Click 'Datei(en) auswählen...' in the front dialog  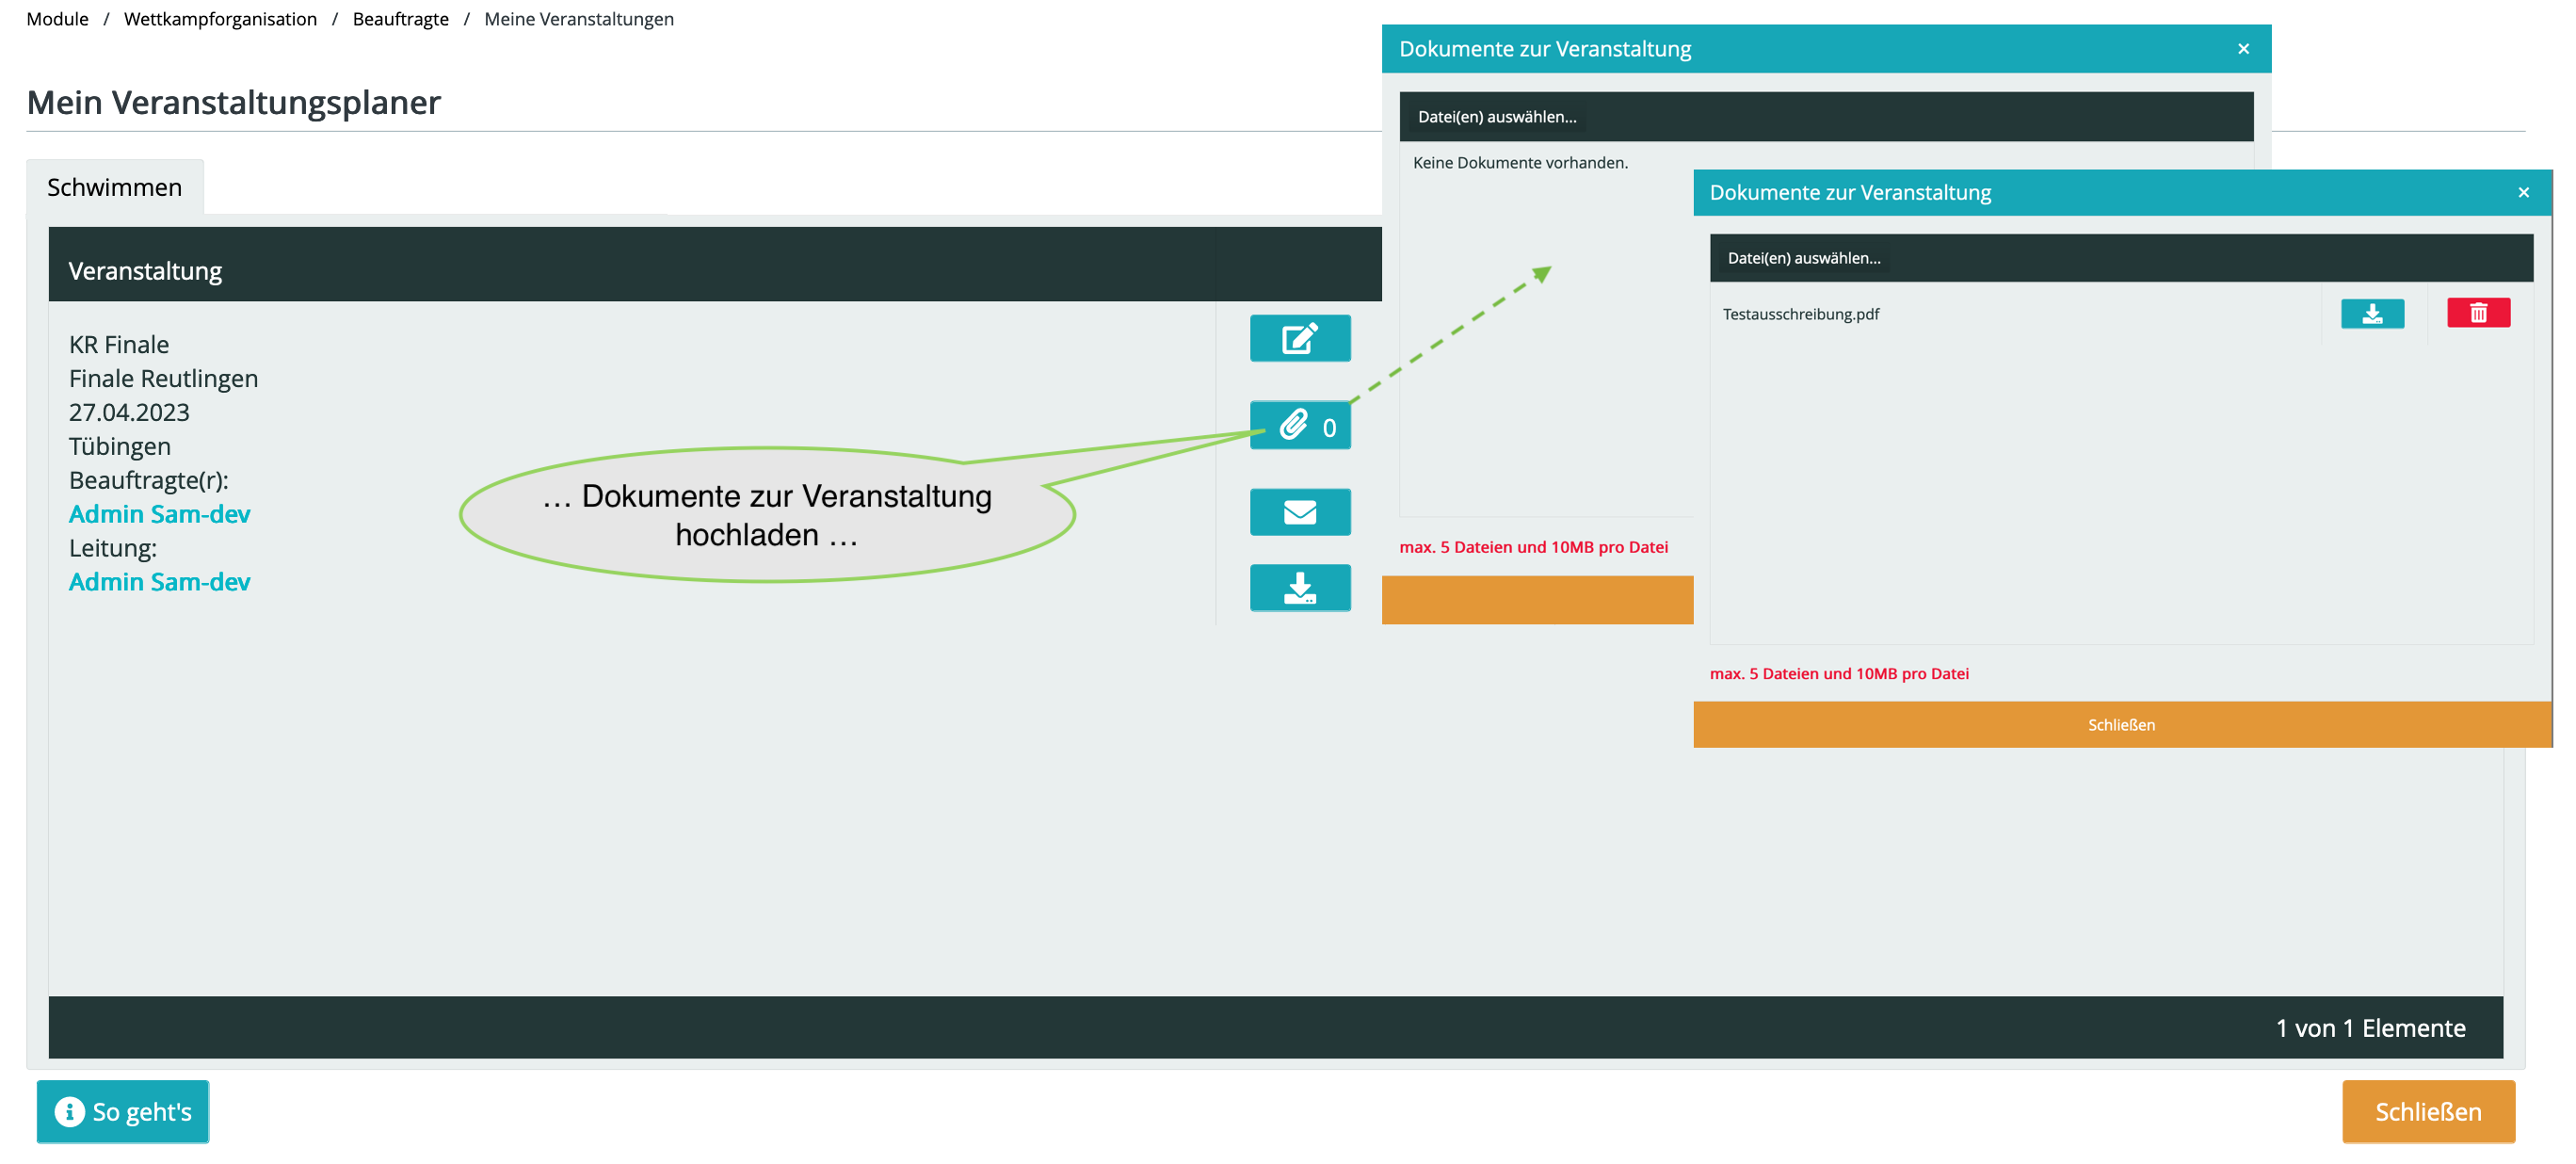(1803, 258)
